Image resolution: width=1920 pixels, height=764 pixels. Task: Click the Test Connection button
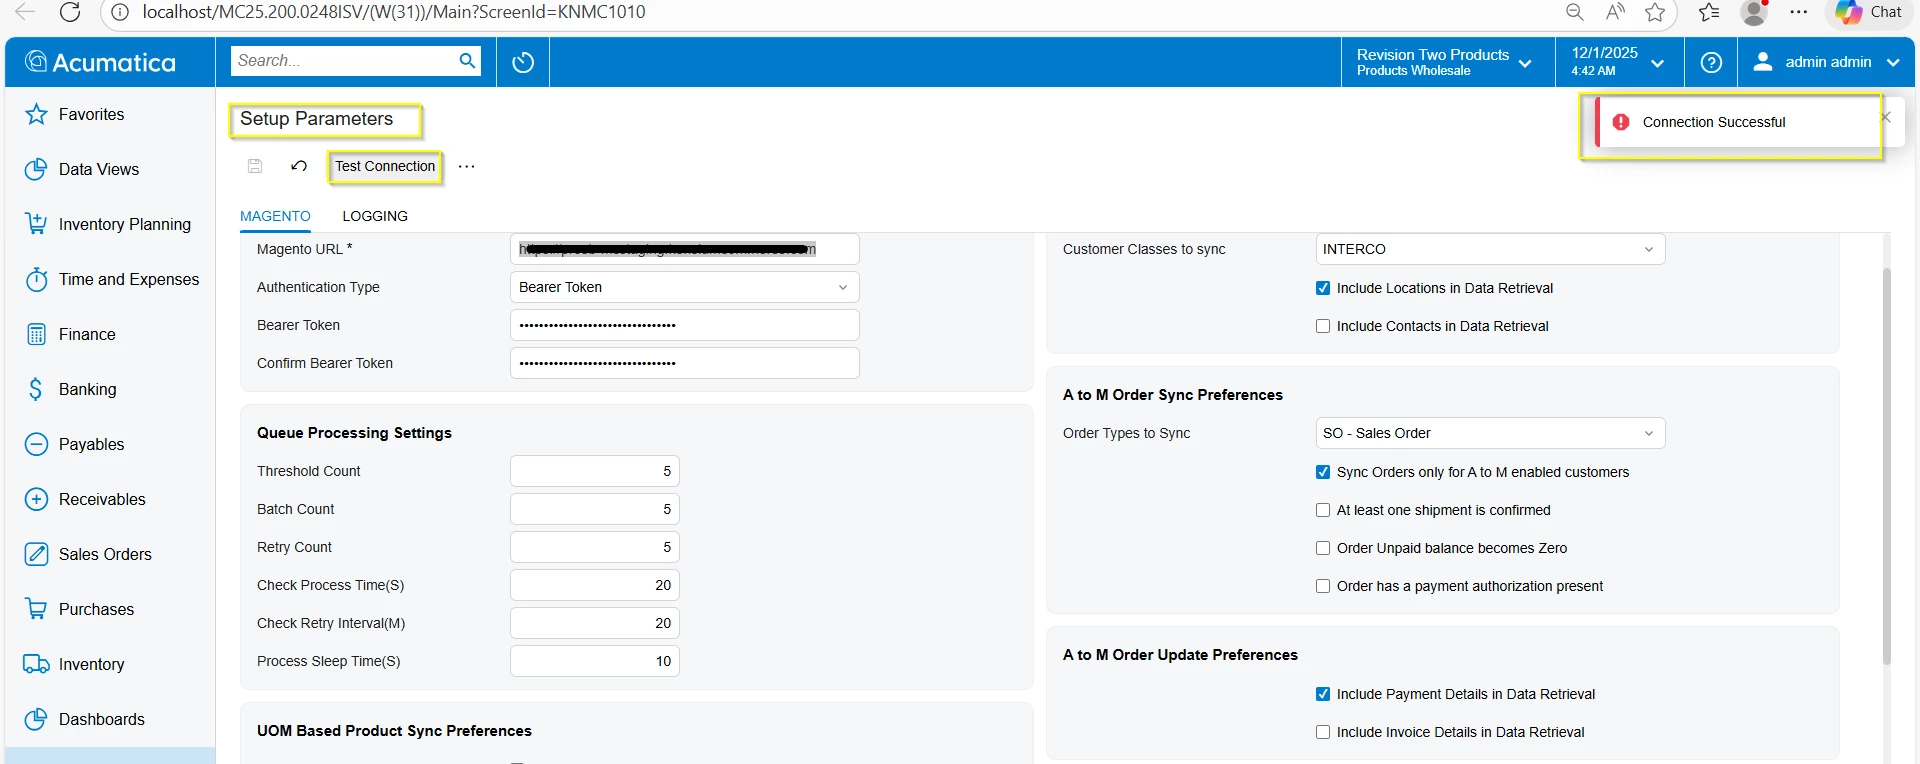click(x=385, y=166)
